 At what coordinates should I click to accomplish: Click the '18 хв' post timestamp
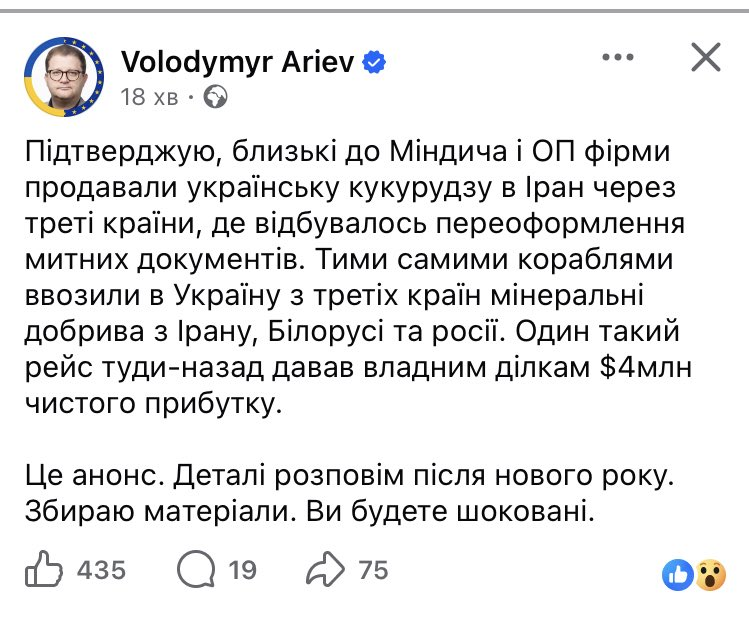[x=148, y=98]
